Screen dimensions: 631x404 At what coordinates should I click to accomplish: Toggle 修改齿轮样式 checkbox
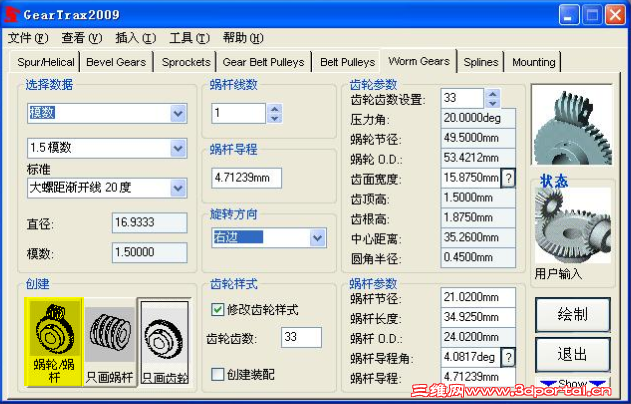click(x=218, y=309)
